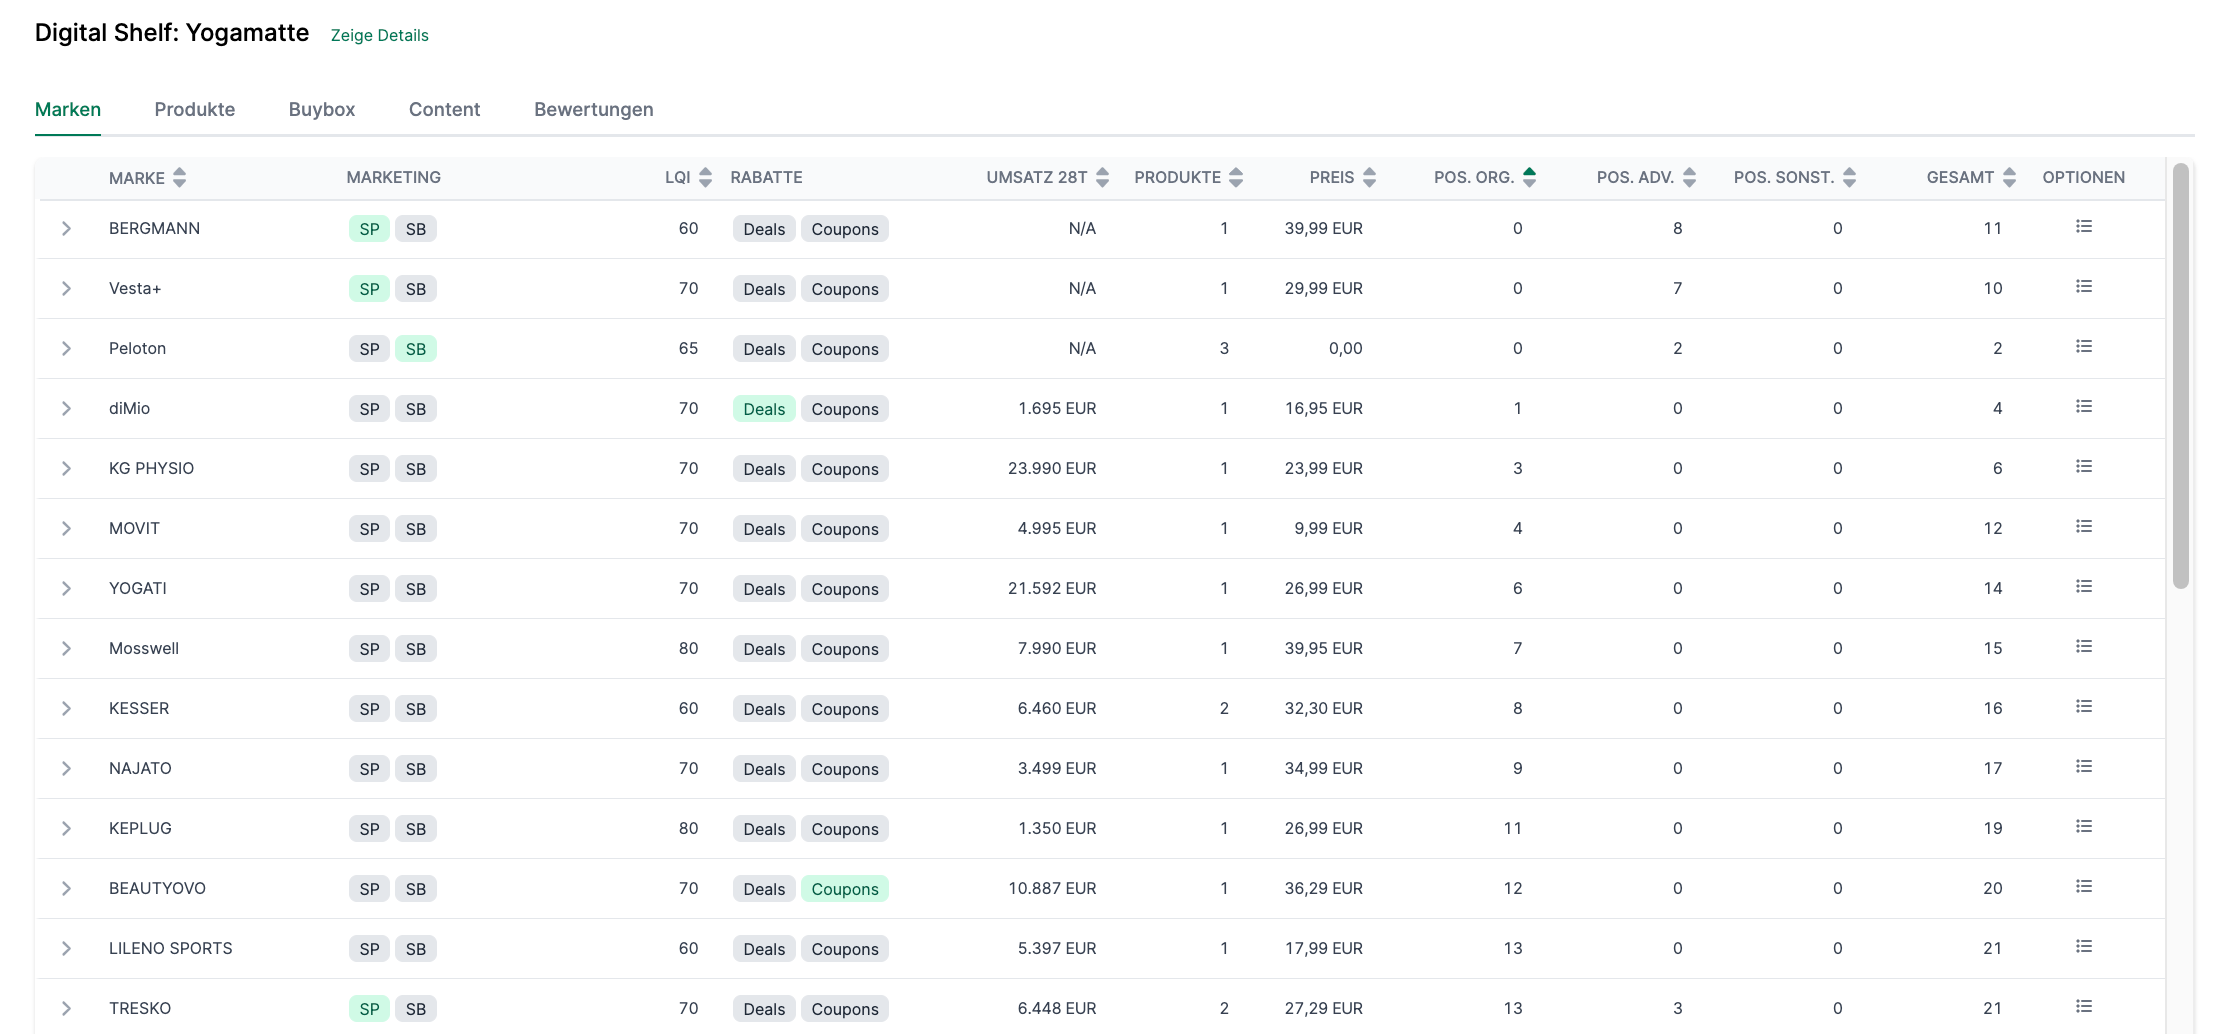
Task: Click the MARKETING column header
Action: (x=393, y=177)
